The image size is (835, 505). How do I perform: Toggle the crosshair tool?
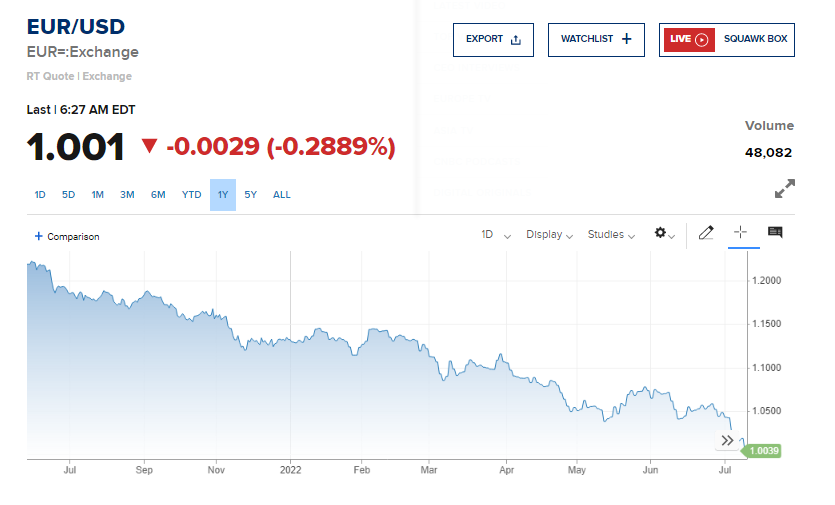pyautogui.click(x=740, y=233)
